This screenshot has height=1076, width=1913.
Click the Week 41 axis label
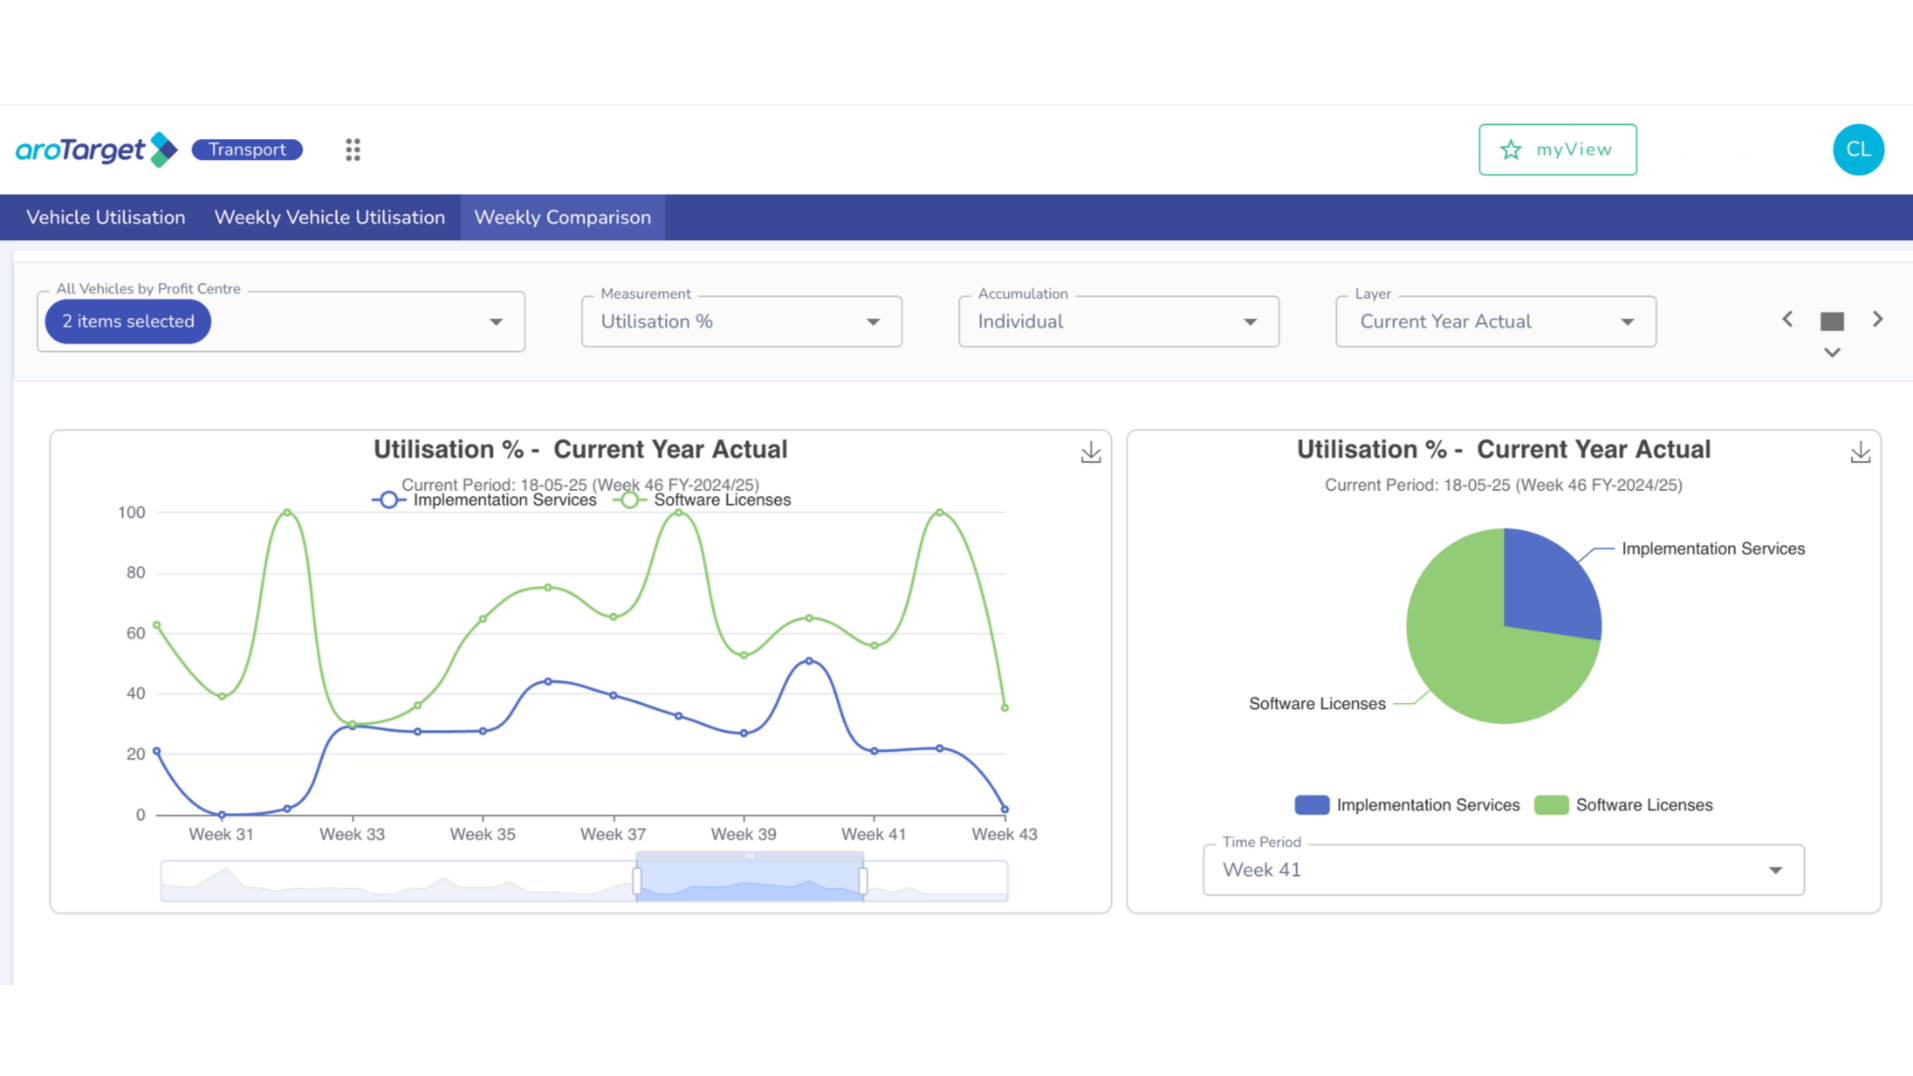coord(873,834)
